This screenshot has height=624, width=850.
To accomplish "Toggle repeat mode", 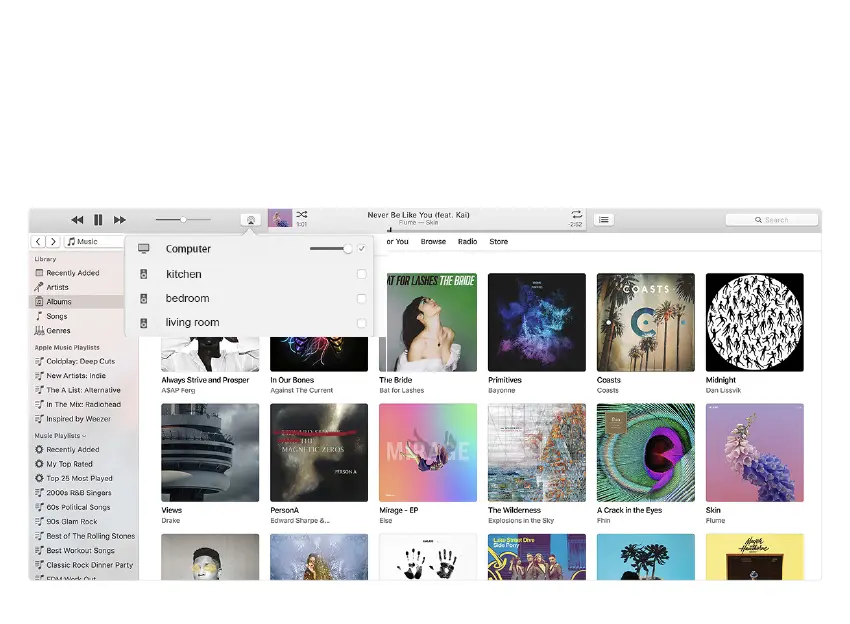I will pyautogui.click(x=576, y=214).
